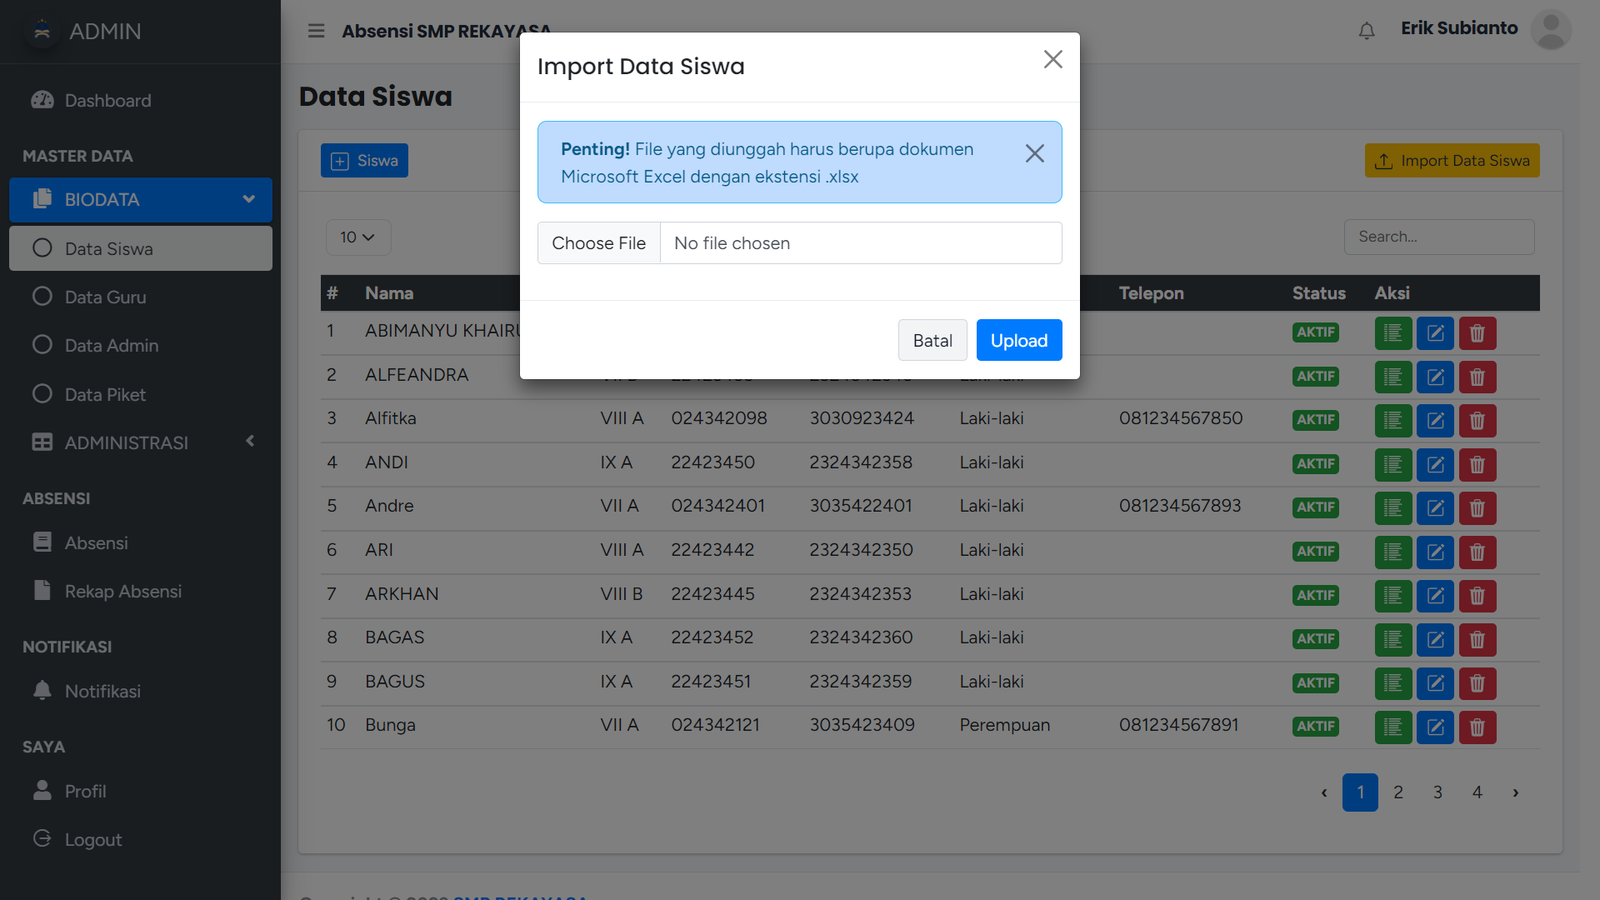Open green detail icon for Andre row
The height and width of the screenshot is (900, 1600).
1393,508
